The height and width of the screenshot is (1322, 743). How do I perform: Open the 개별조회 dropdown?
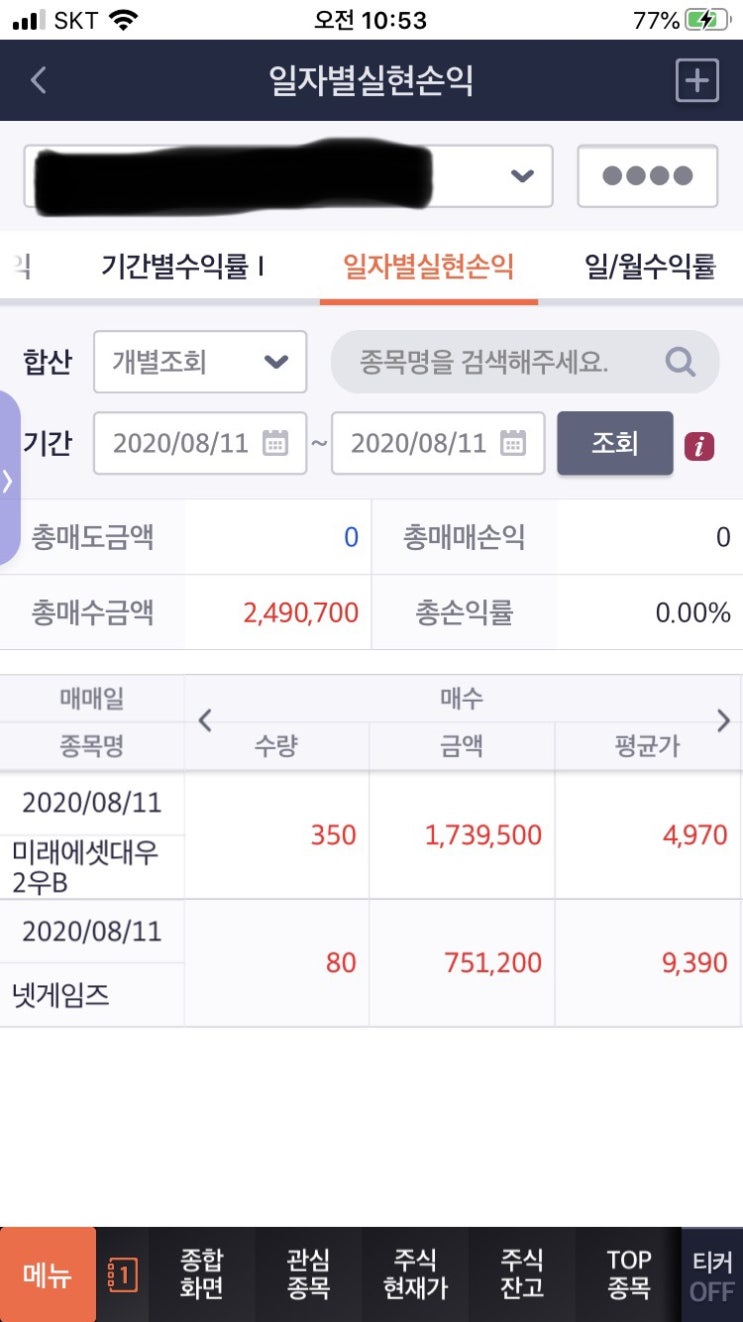click(x=200, y=362)
